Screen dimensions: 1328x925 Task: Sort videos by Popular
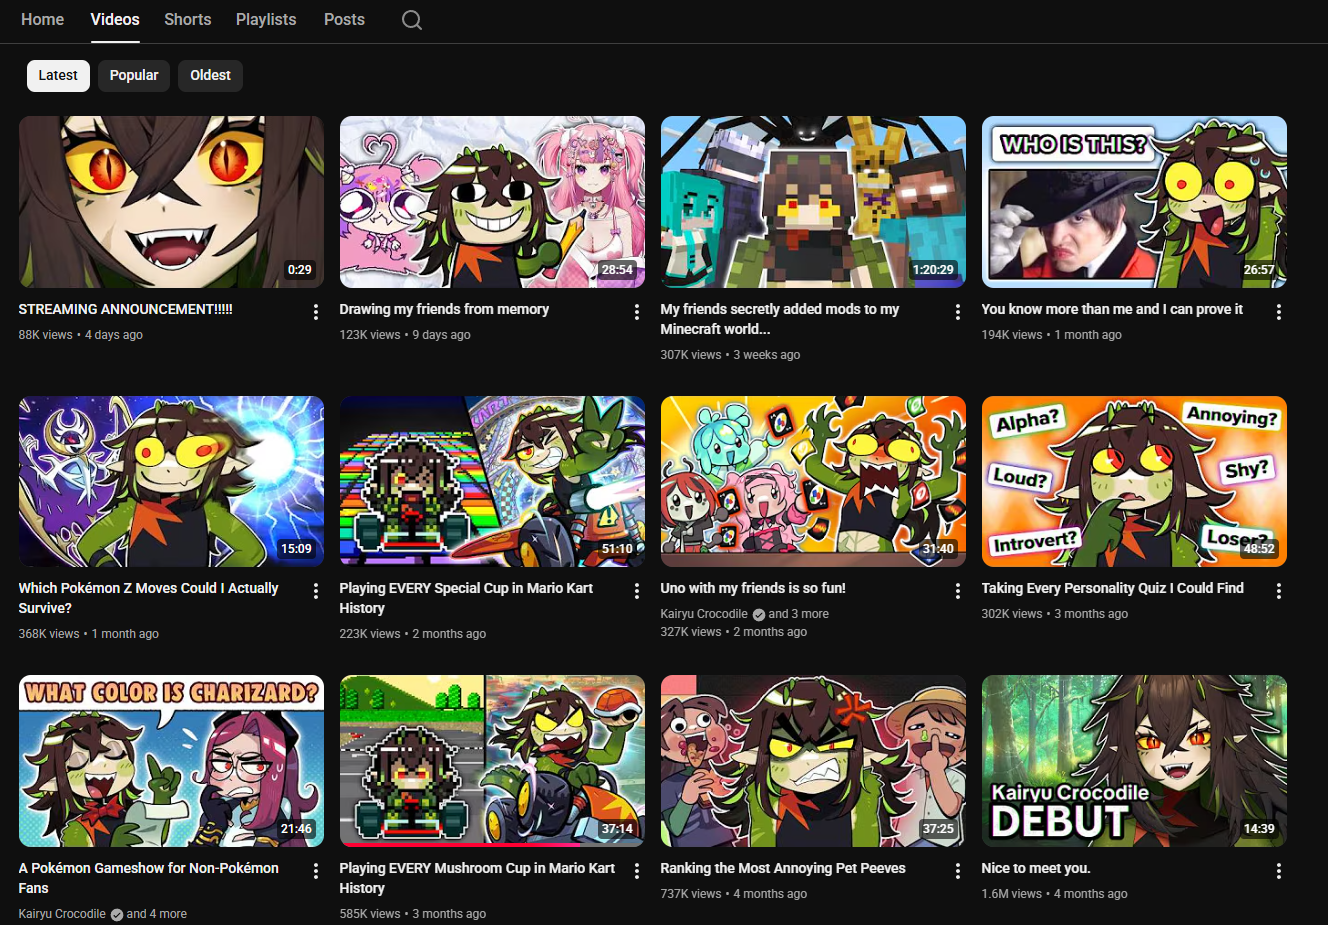[134, 76]
